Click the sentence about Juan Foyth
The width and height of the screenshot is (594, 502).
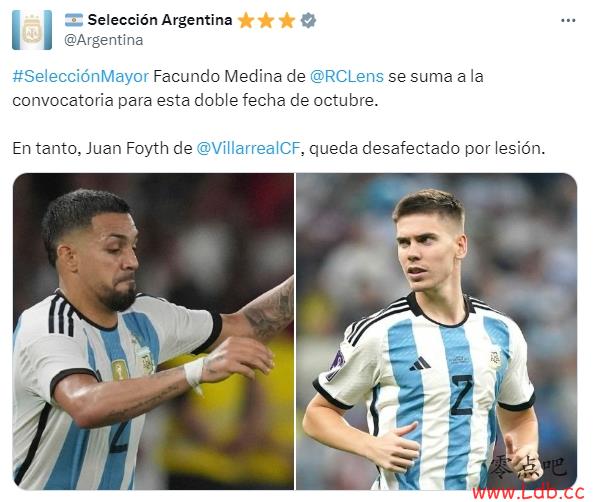click(278, 148)
